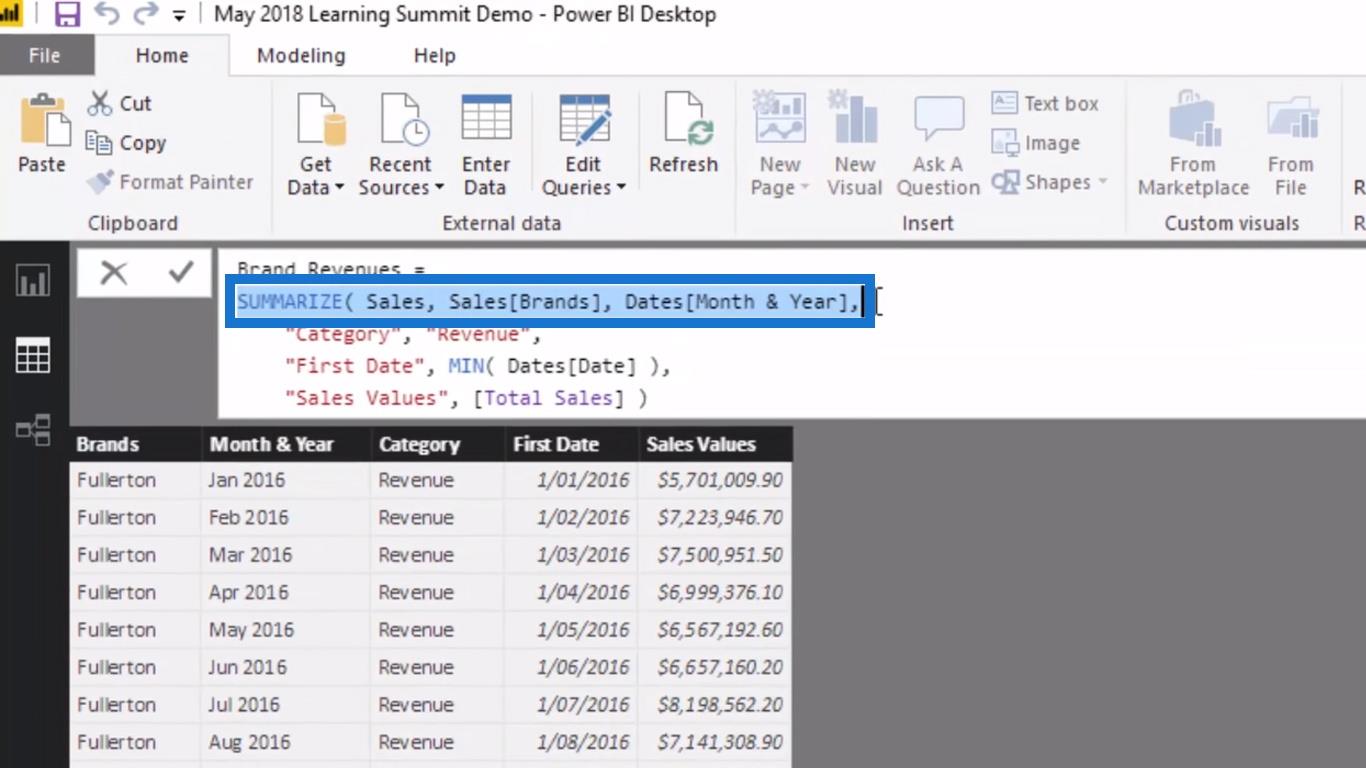Open the Quick Access Toolbar customize arrow
The image size is (1366, 768).
tap(179, 16)
